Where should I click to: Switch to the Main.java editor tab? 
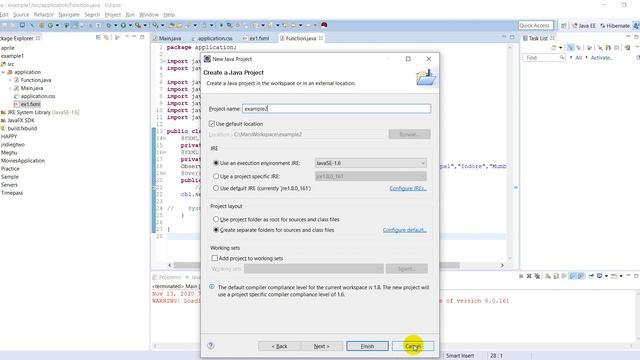pyautogui.click(x=168, y=38)
